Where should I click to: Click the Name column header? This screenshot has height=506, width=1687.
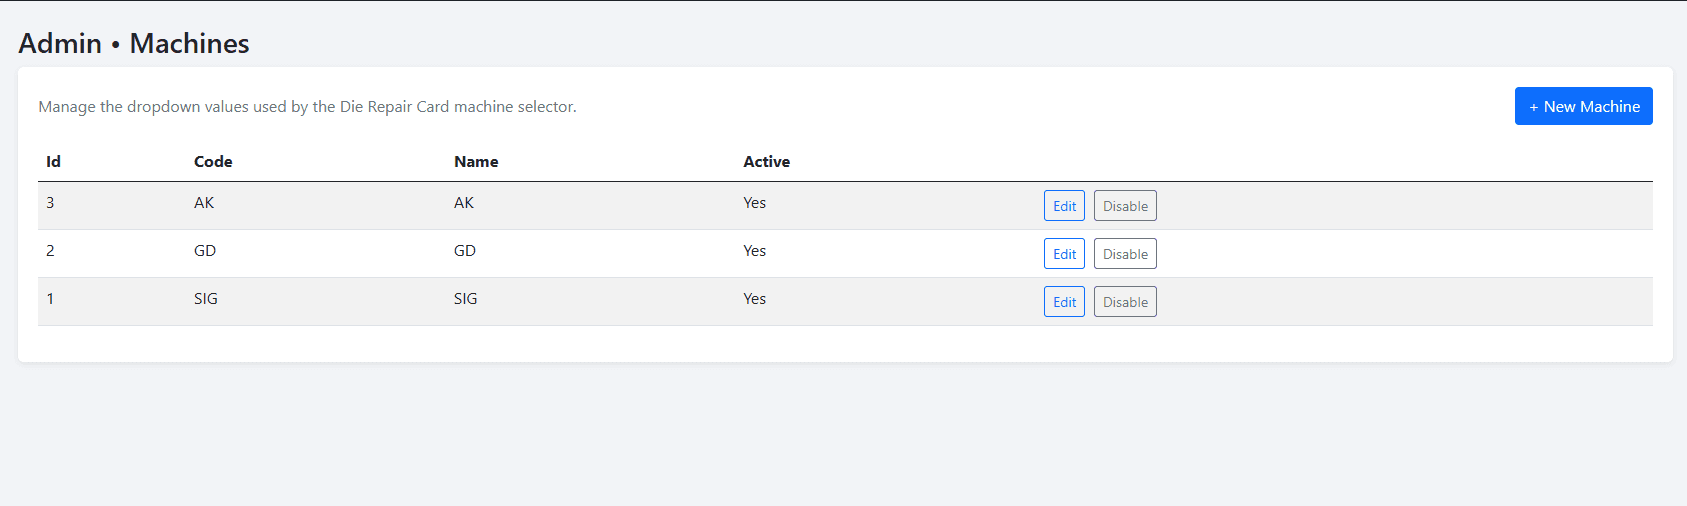(x=476, y=161)
